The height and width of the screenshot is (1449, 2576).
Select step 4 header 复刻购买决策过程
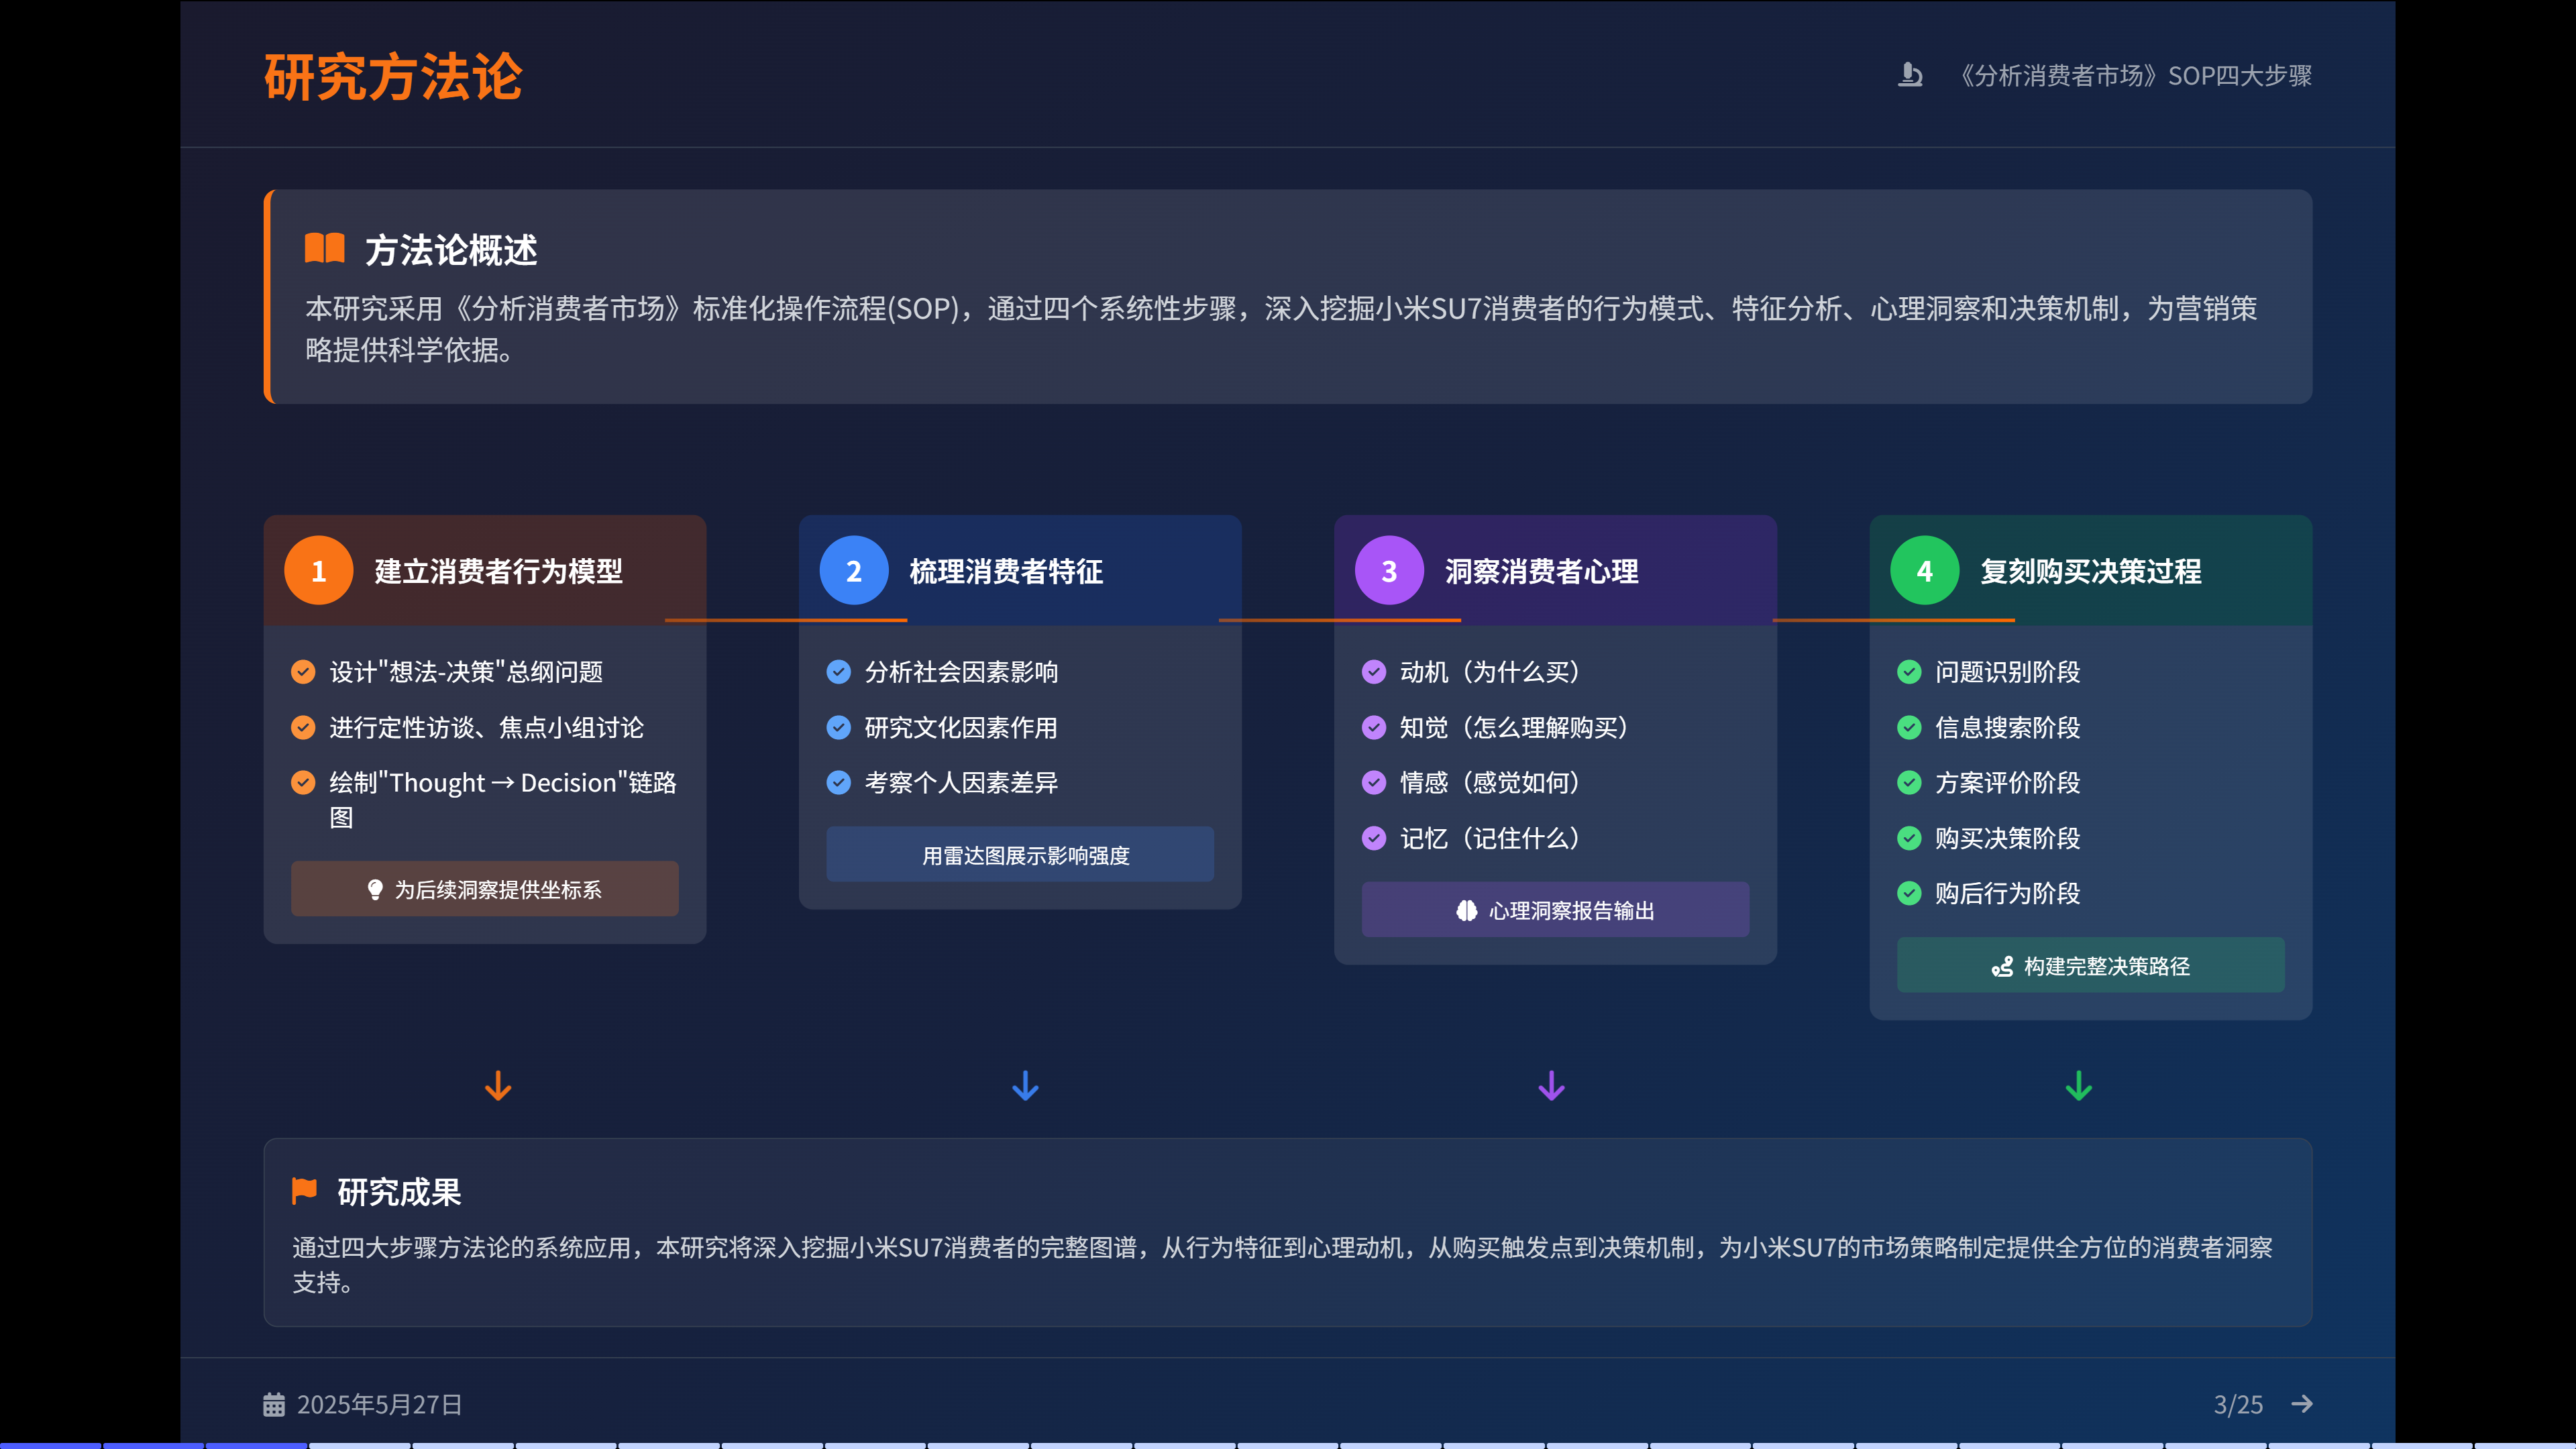2090,571
